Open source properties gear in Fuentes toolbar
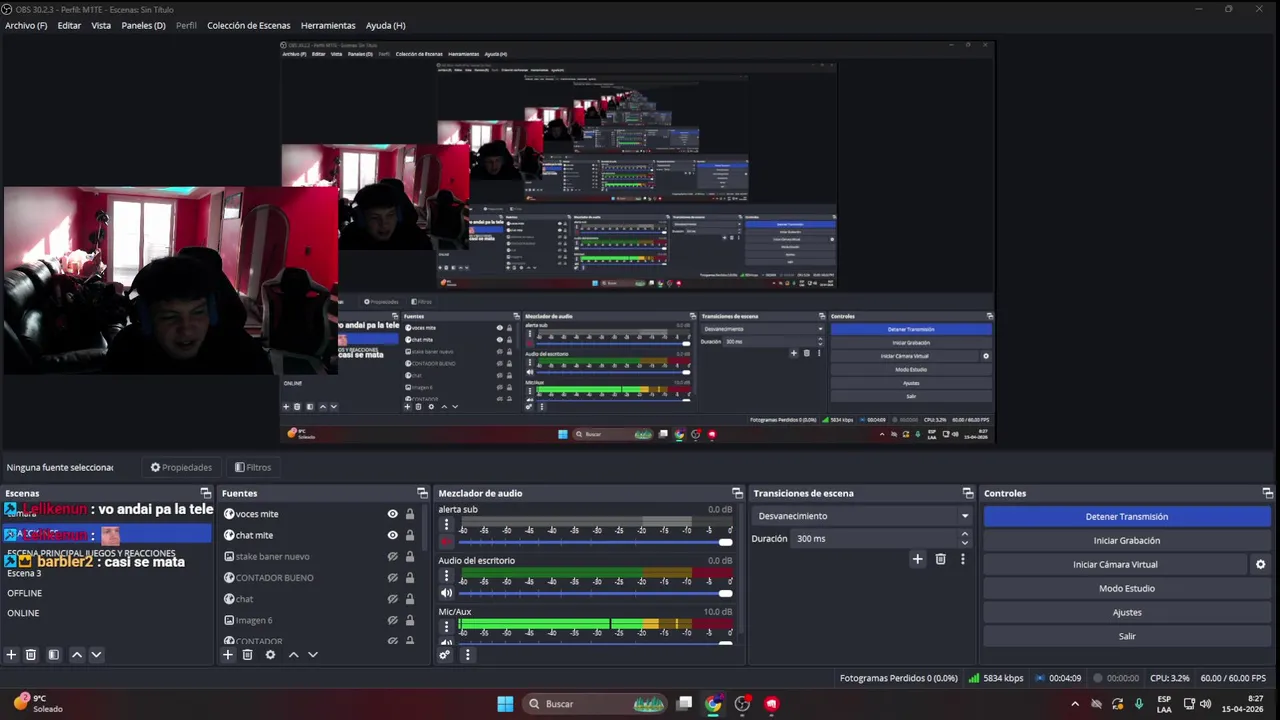Viewport: 1280px width, 720px height. [270, 655]
